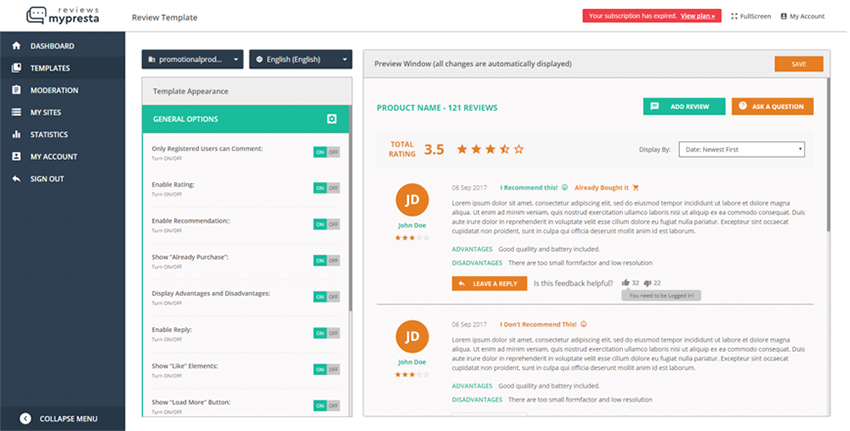Click the Ask a Question mark icon
The height and width of the screenshot is (431, 850).
(742, 106)
